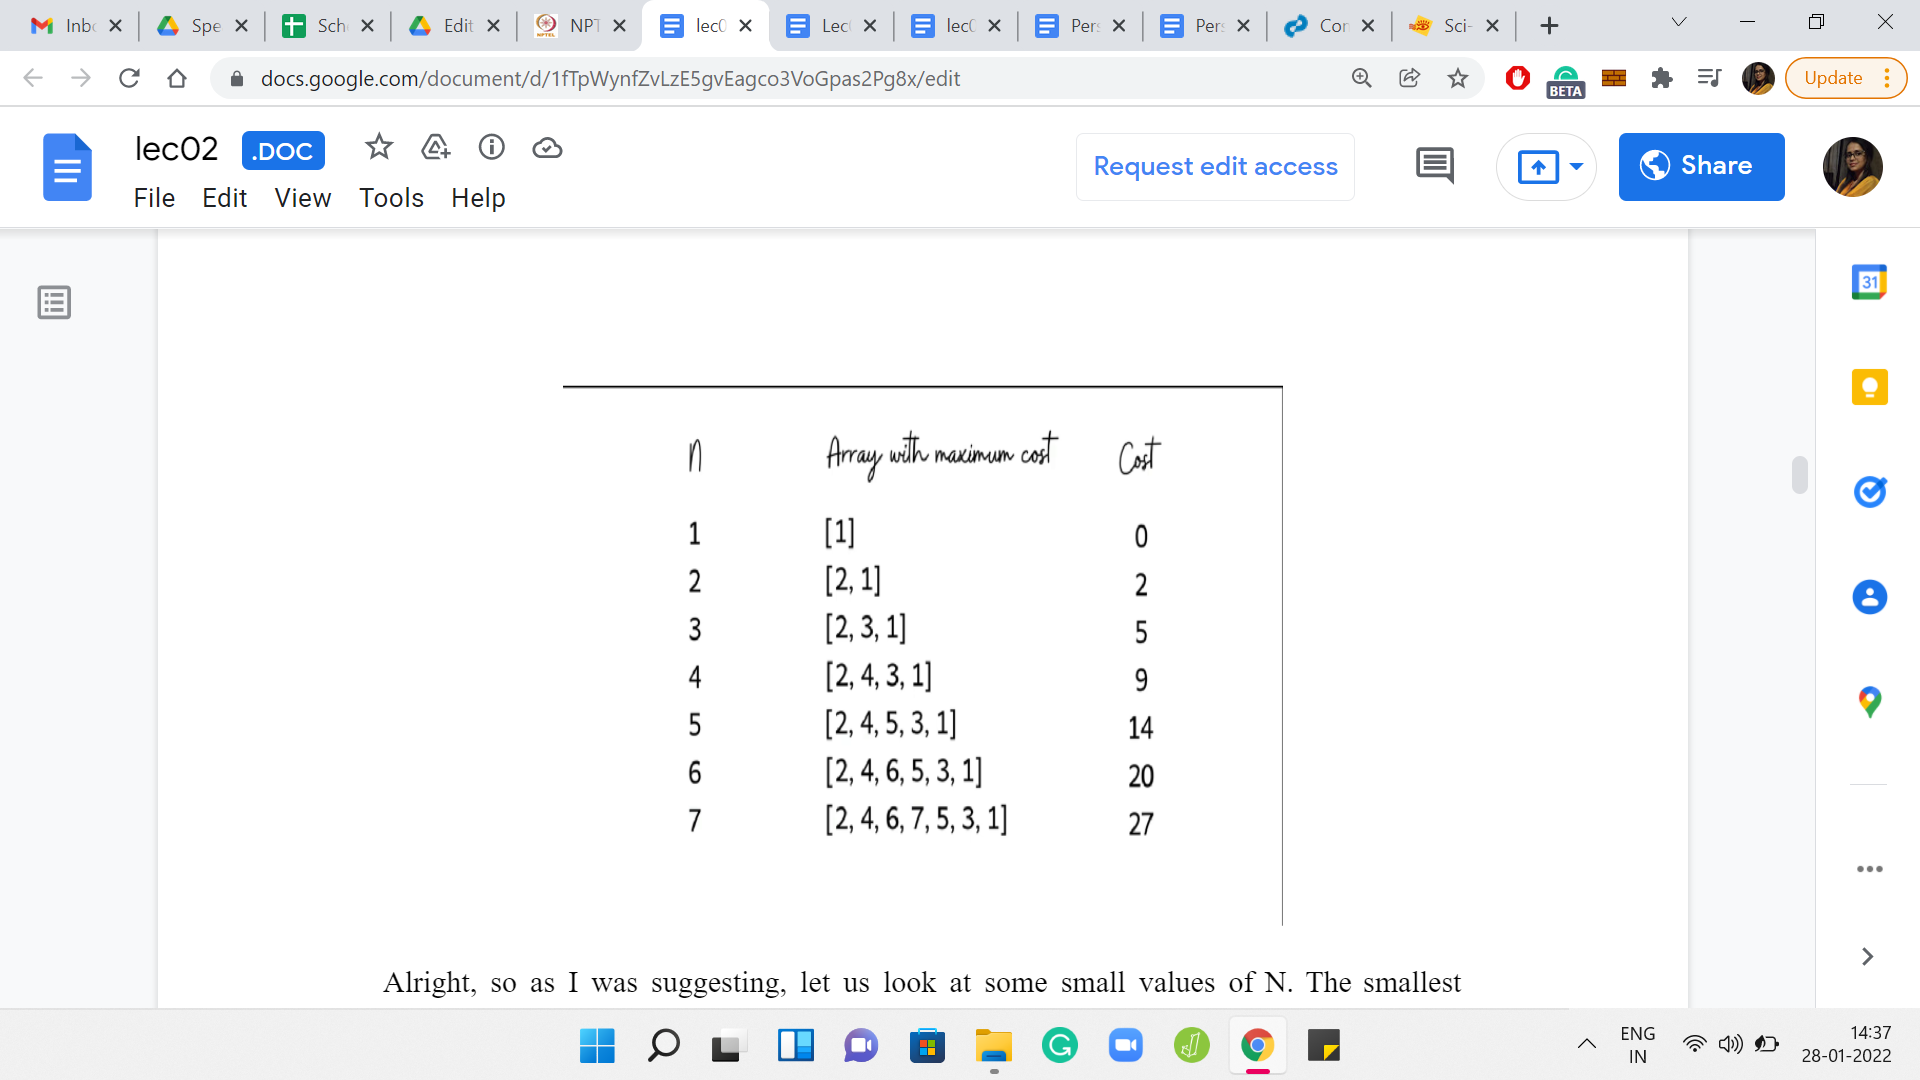The width and height of the screenshot is (1920, 1080).
Task: Open the Tools menu
Action: click(x=391, y=198)
